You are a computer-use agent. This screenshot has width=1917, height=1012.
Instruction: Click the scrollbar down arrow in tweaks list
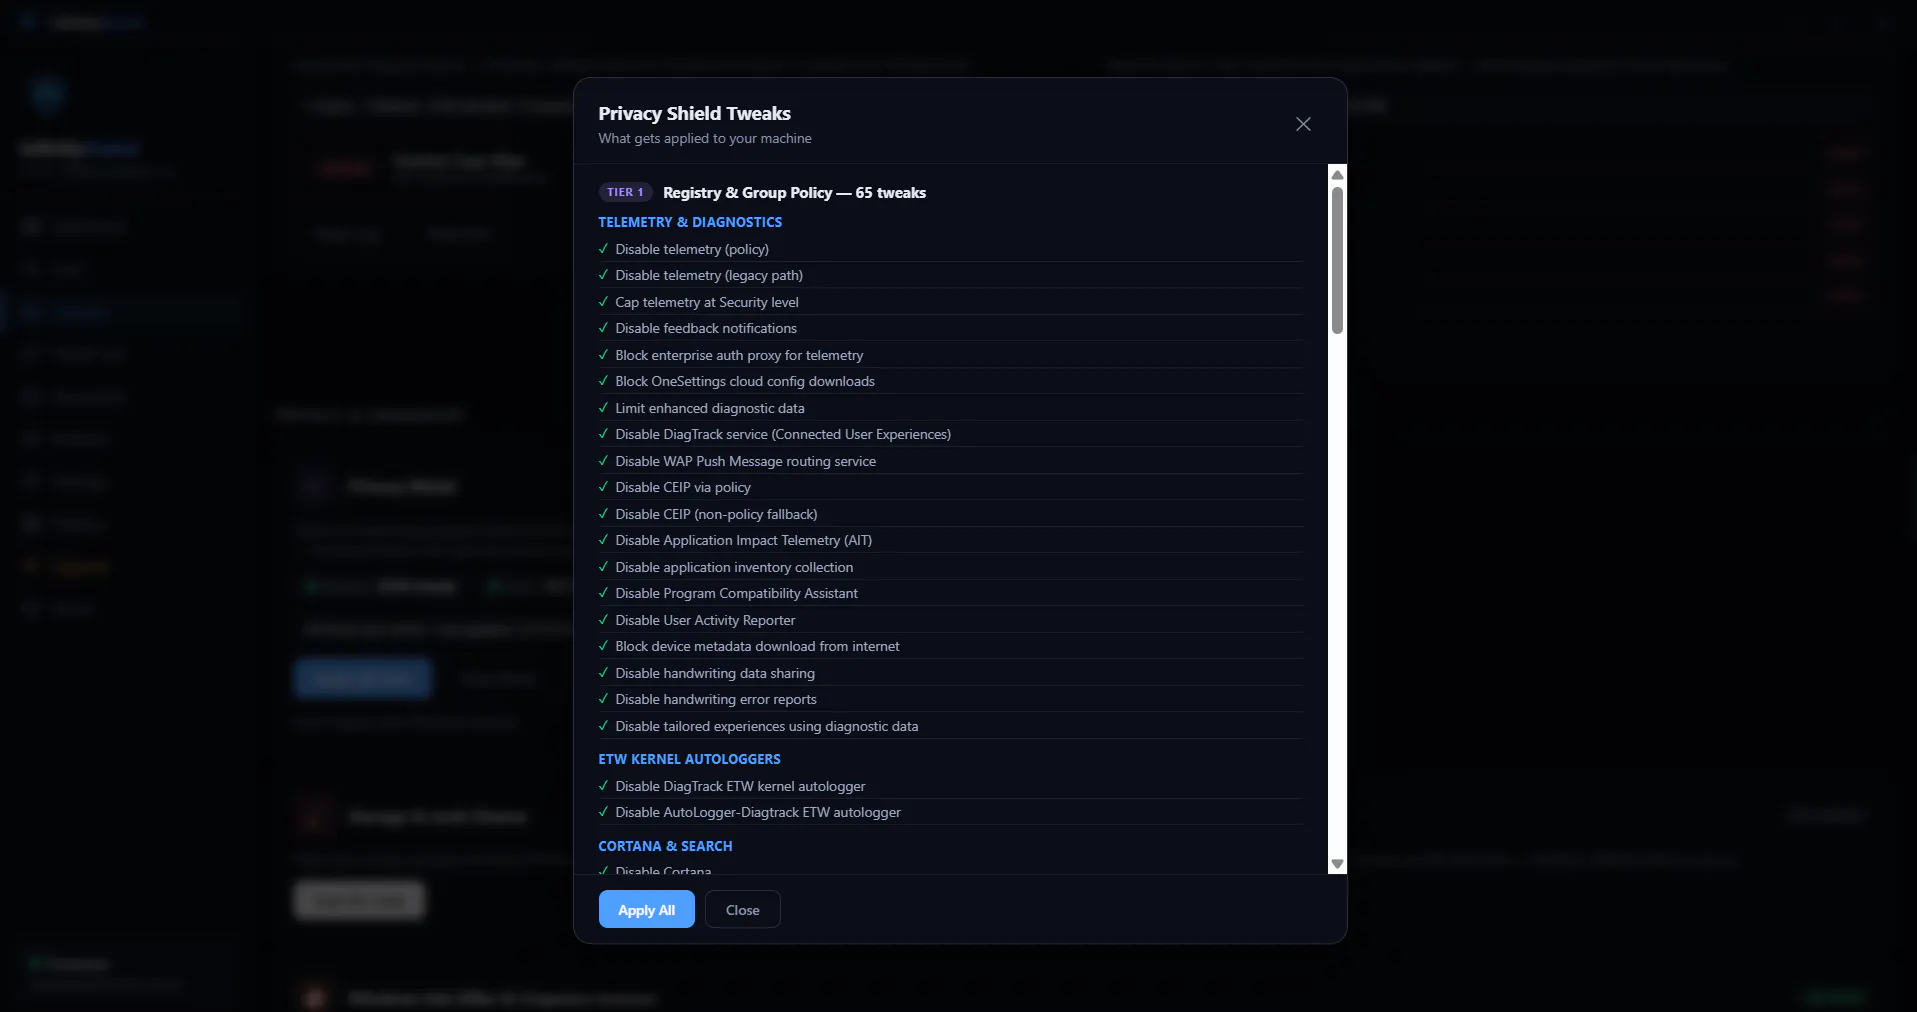pyautogui.click(x=1337, y=864)
